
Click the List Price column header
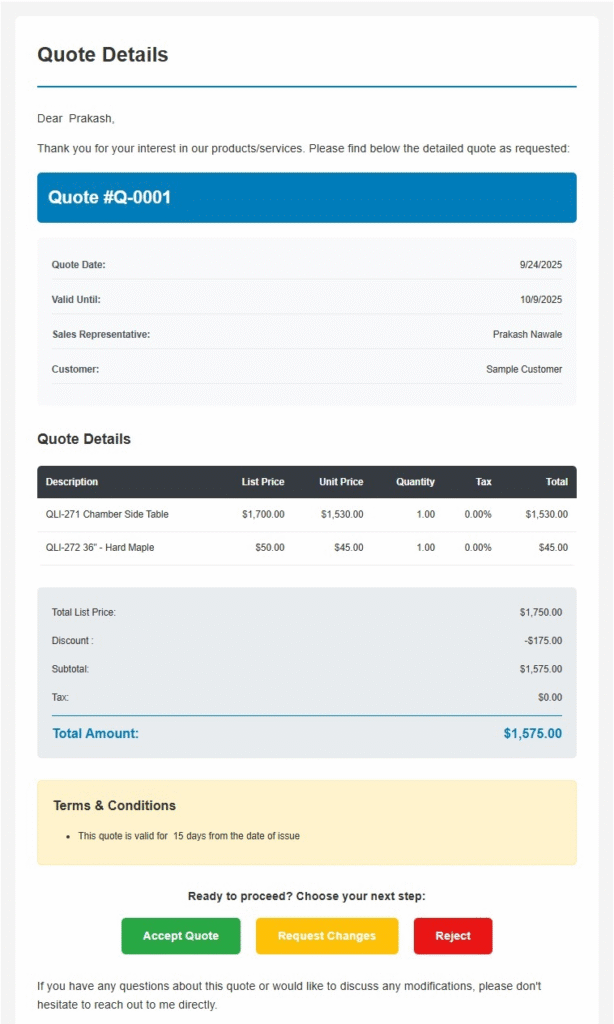click(263, 482)
